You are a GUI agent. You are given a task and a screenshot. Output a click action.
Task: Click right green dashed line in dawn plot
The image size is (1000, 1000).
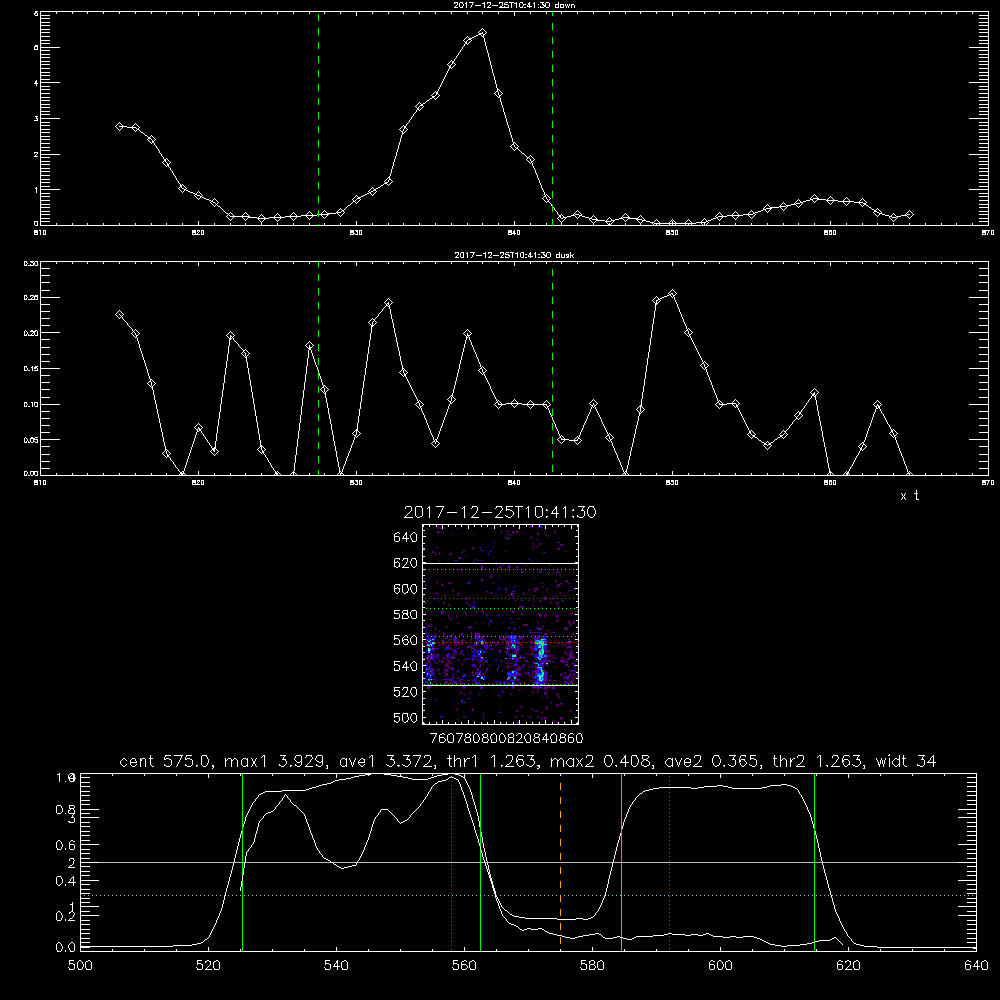point(552,118)
